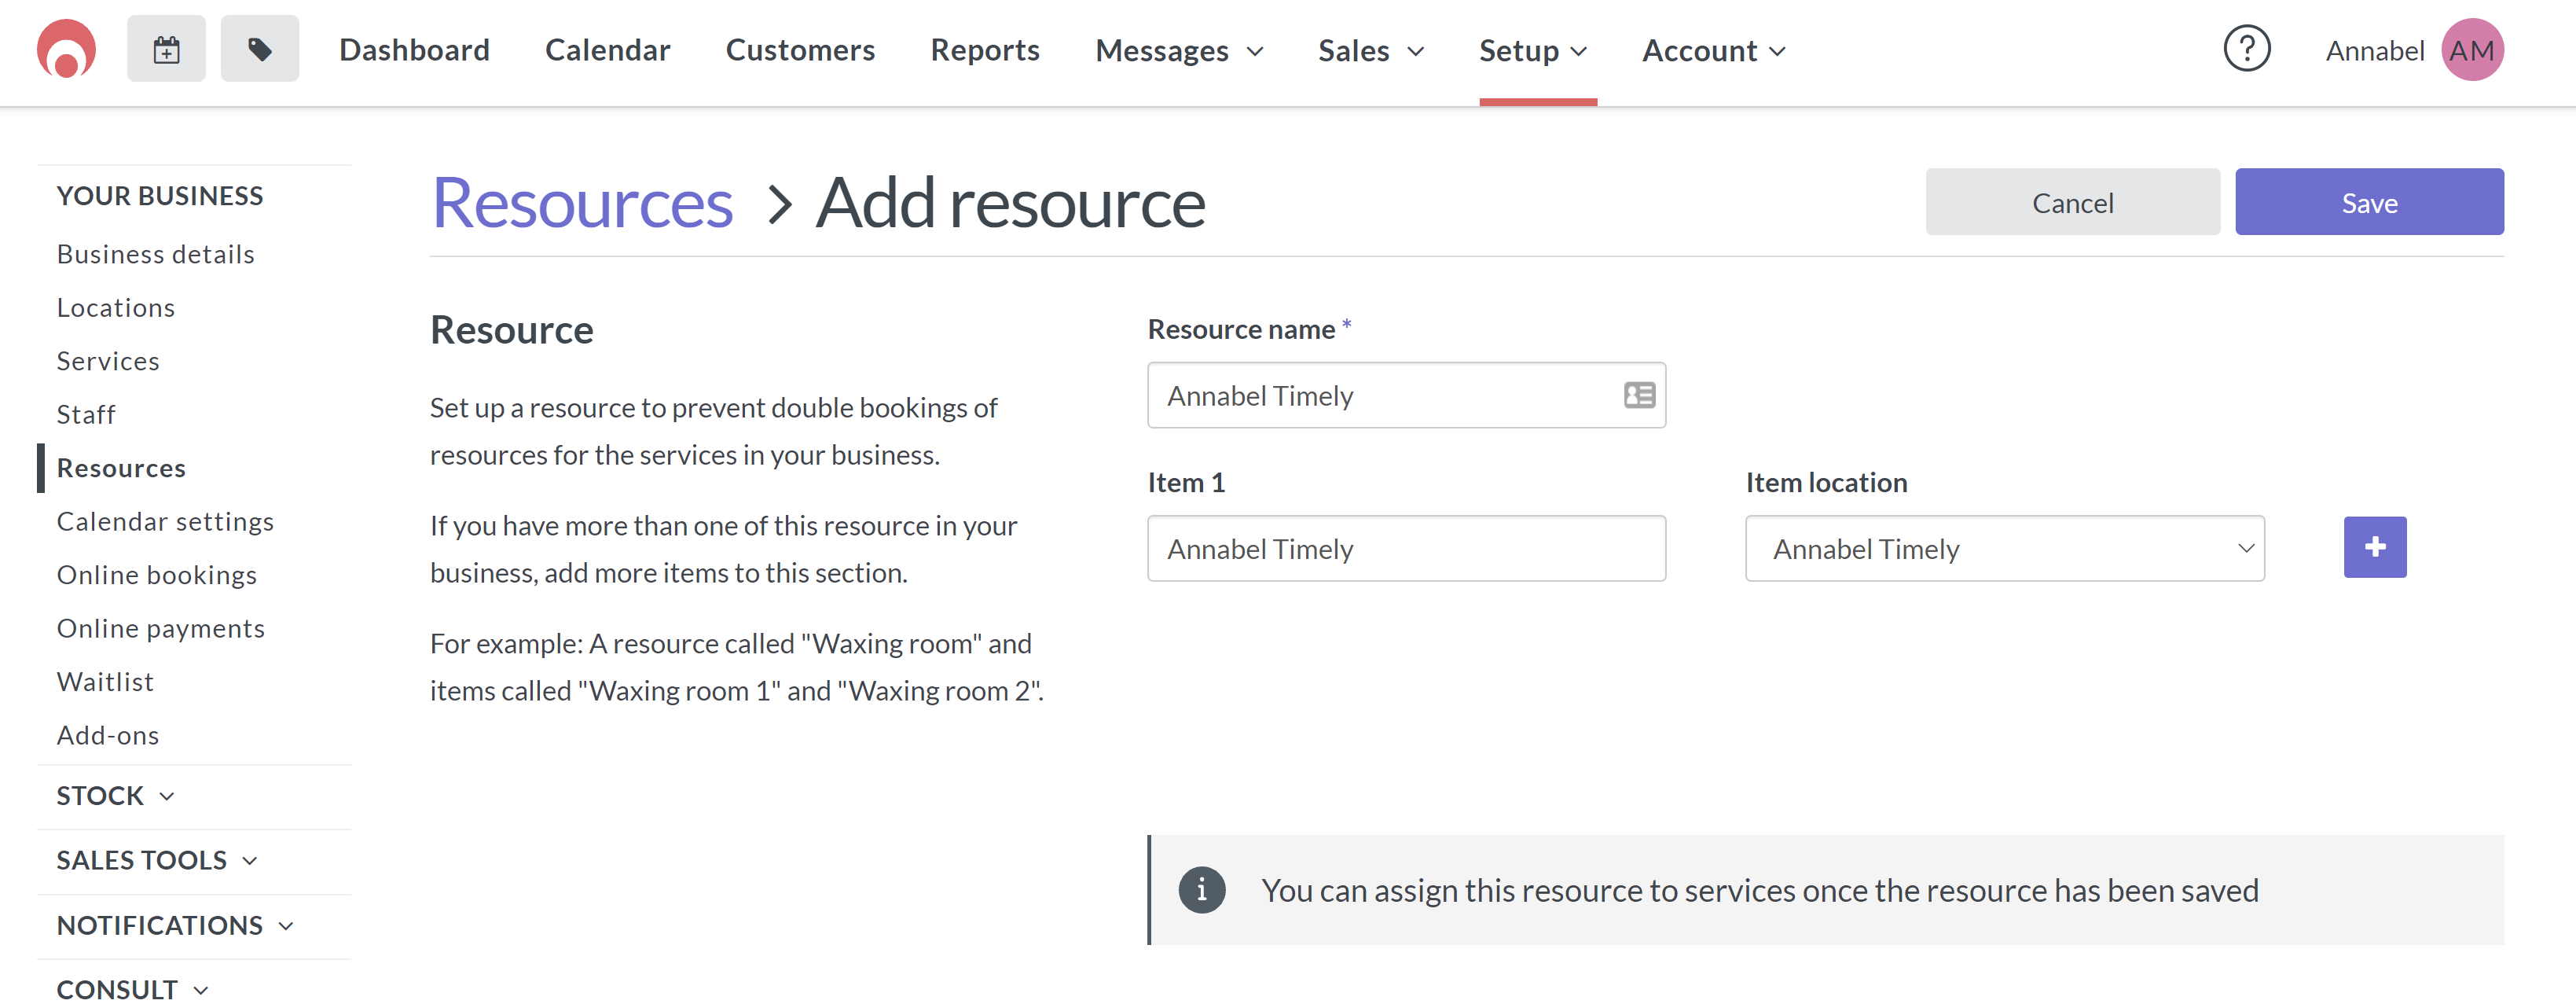
Task: Click the contact card icon in Resource name
Action: pos(1639,396)
